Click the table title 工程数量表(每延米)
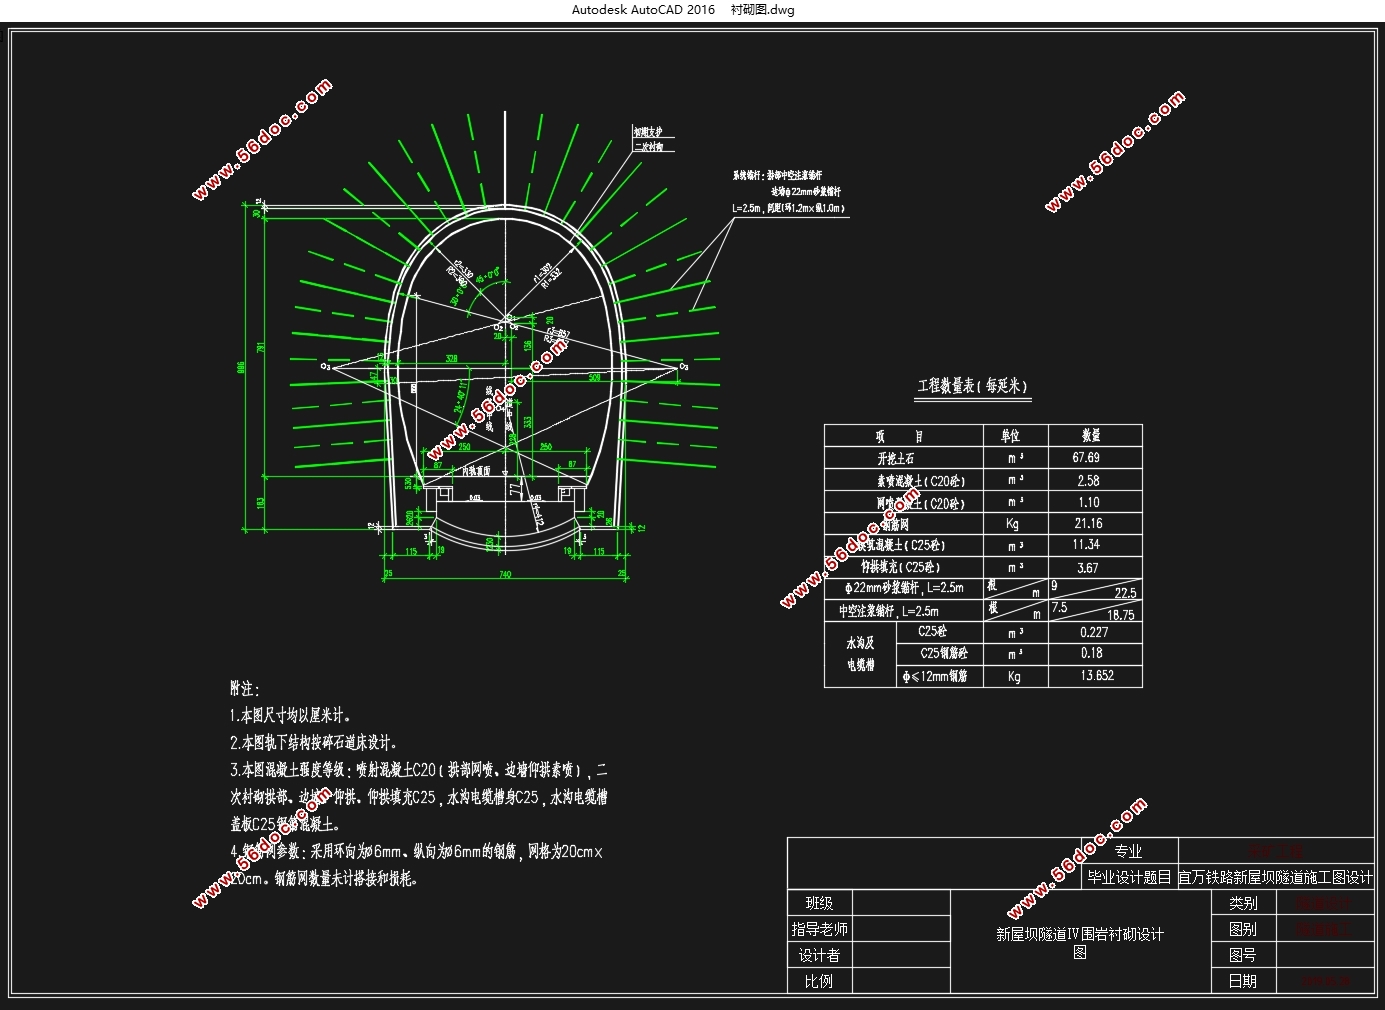Screen dimensions: 1385x1010 (972, 386)
